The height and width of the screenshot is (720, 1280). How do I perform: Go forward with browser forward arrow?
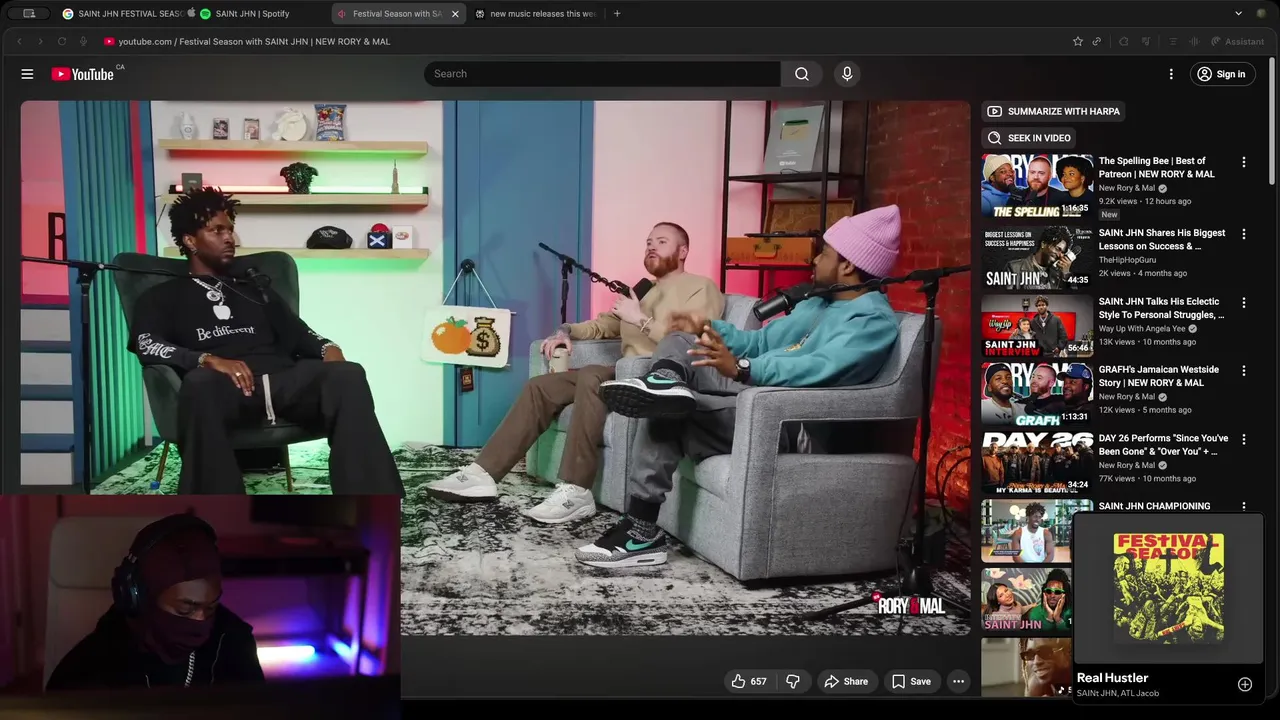tap(40, 41)
